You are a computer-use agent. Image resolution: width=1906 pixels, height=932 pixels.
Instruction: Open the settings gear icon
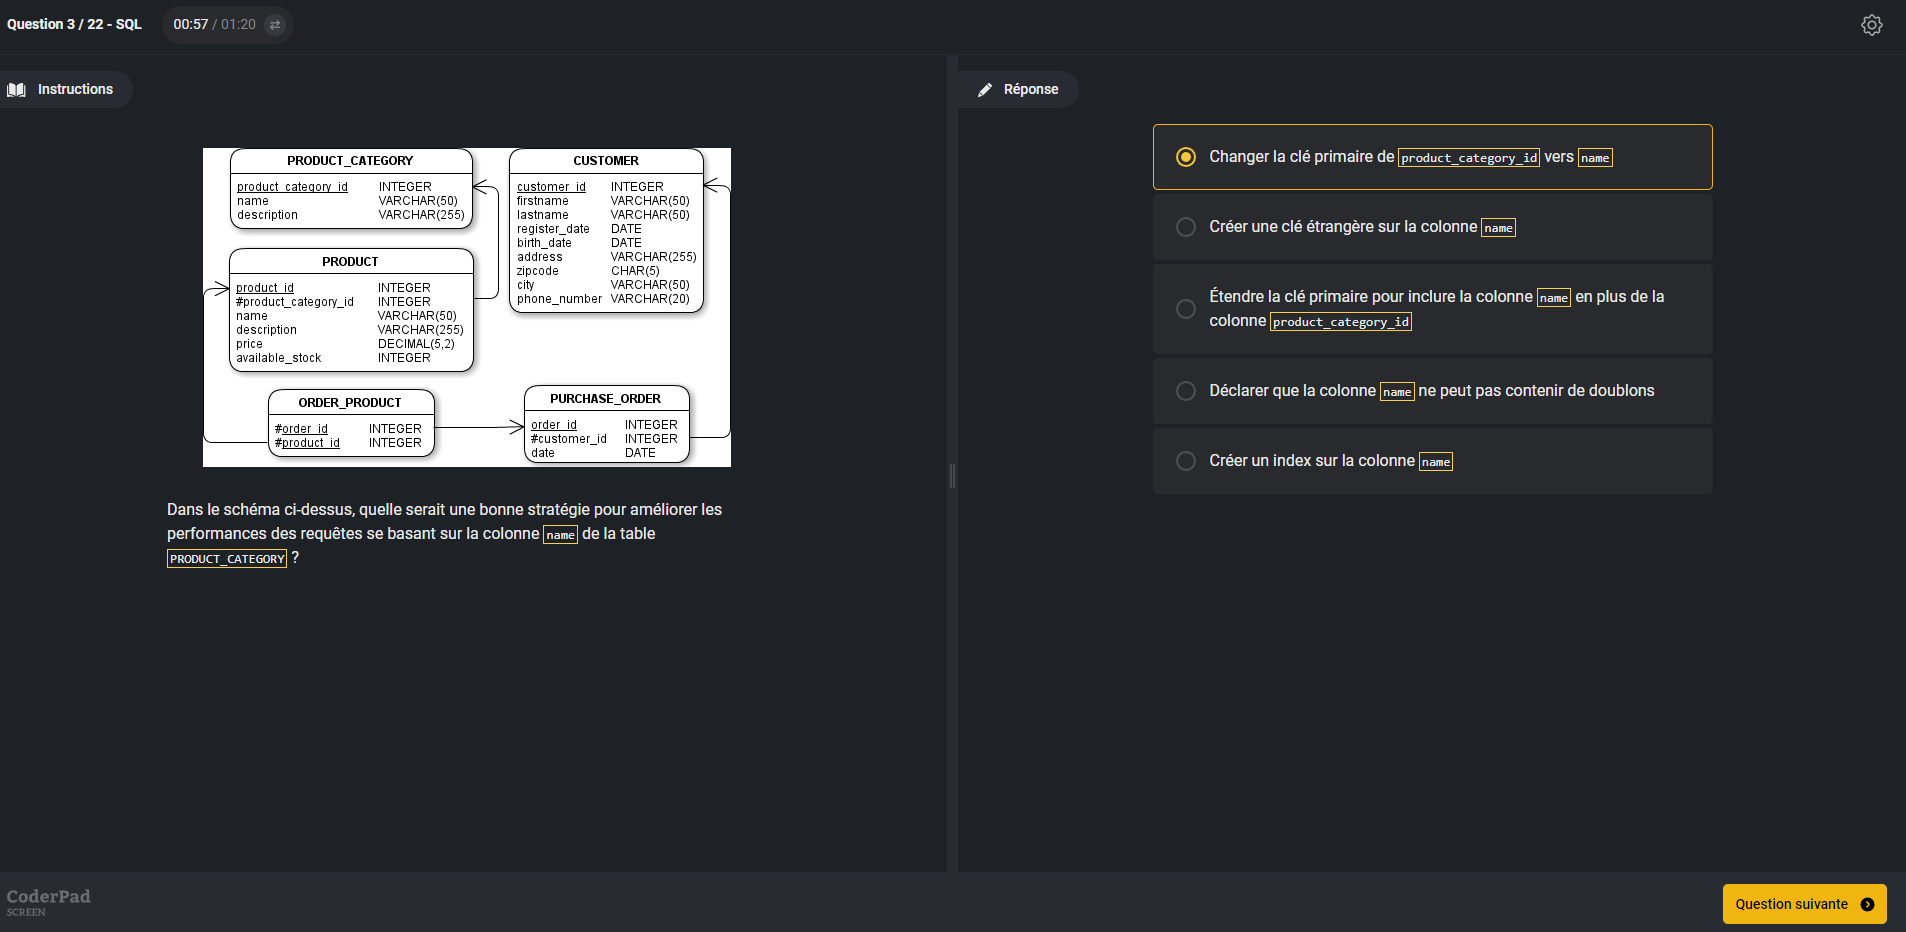(1871, 25)
